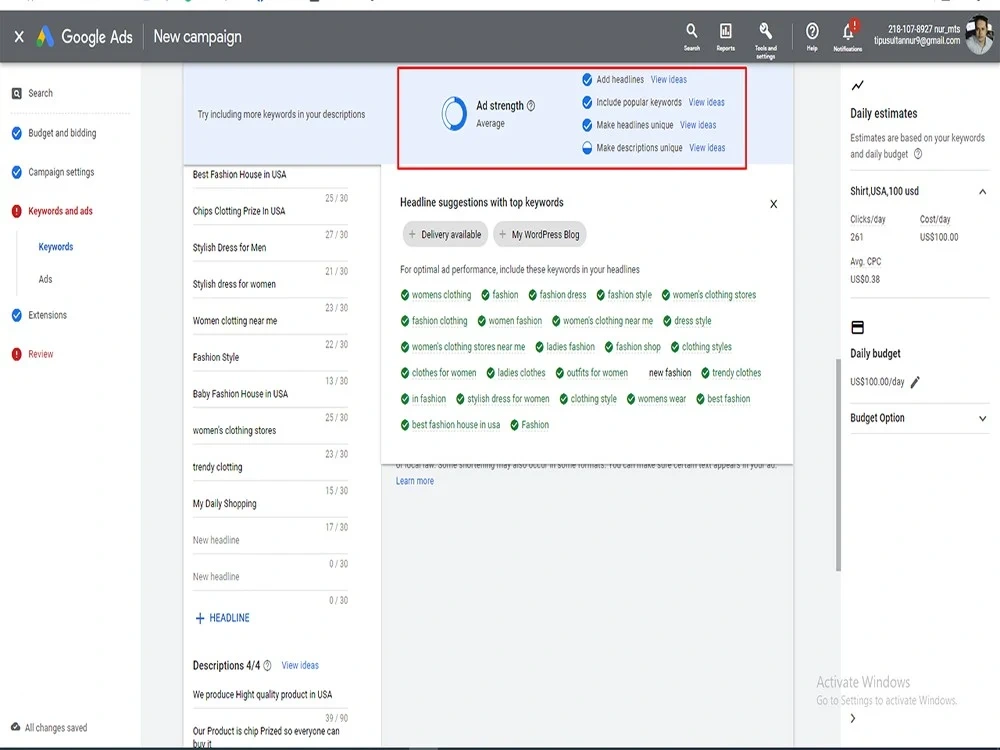Select the Ads sub-step
Image resolution: width=1000 pixels, height=750 pixels.
pos(45,279)
